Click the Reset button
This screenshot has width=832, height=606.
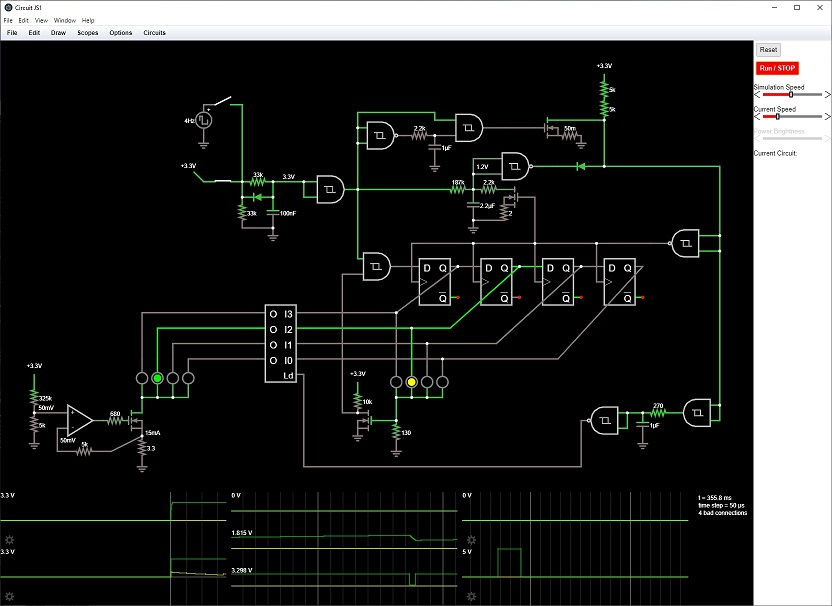768,49
